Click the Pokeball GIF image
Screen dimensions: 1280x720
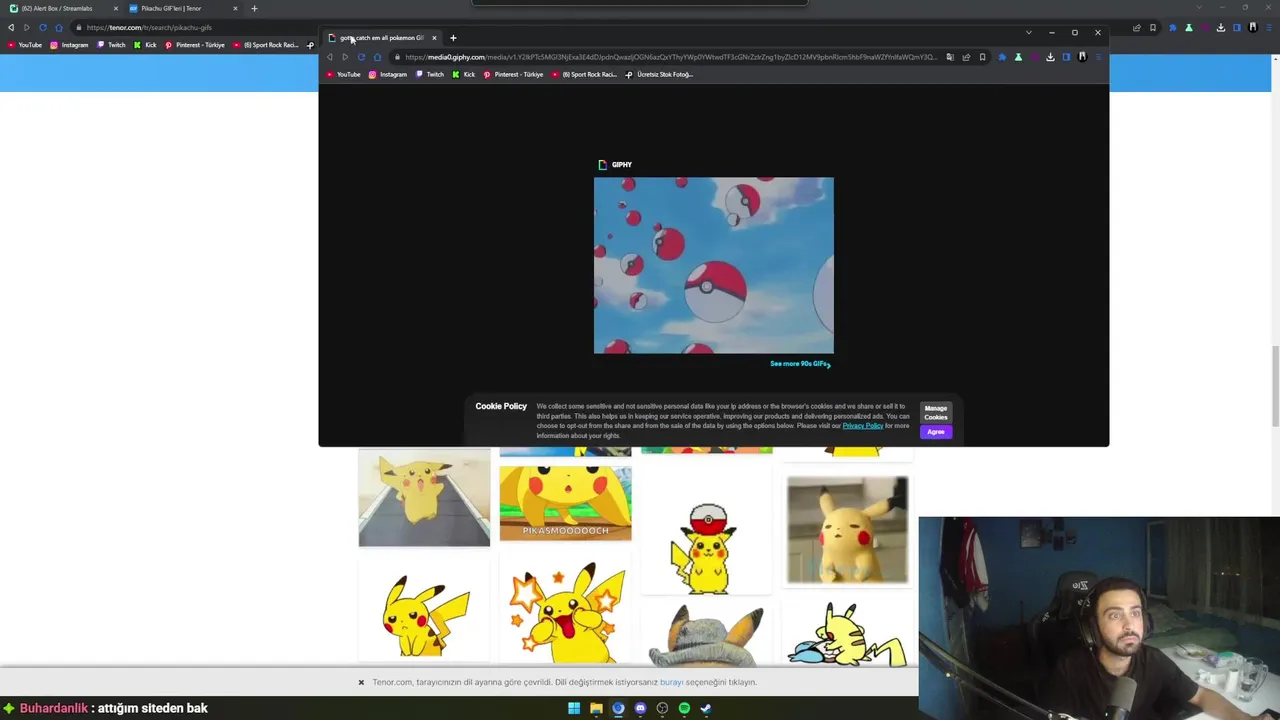pos(713,265)
